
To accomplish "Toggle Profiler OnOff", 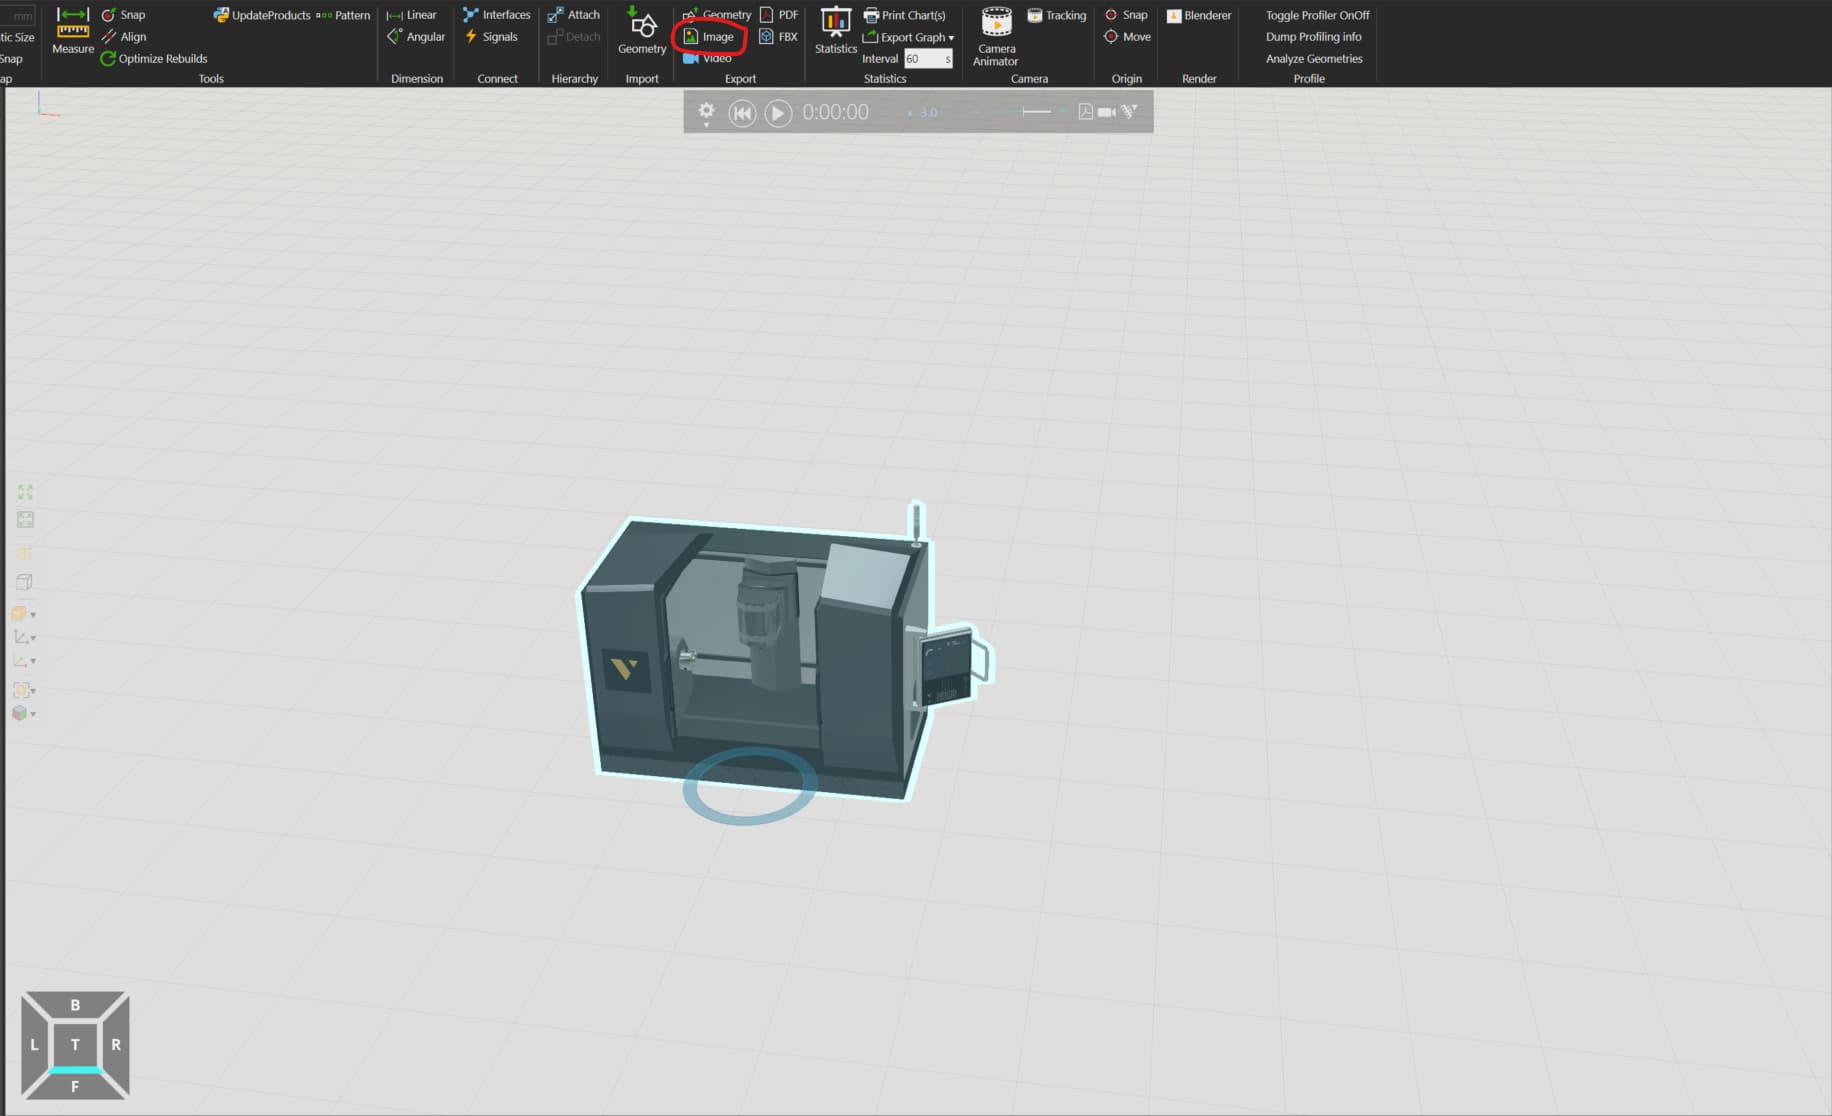I will (x=1317, y=15).
